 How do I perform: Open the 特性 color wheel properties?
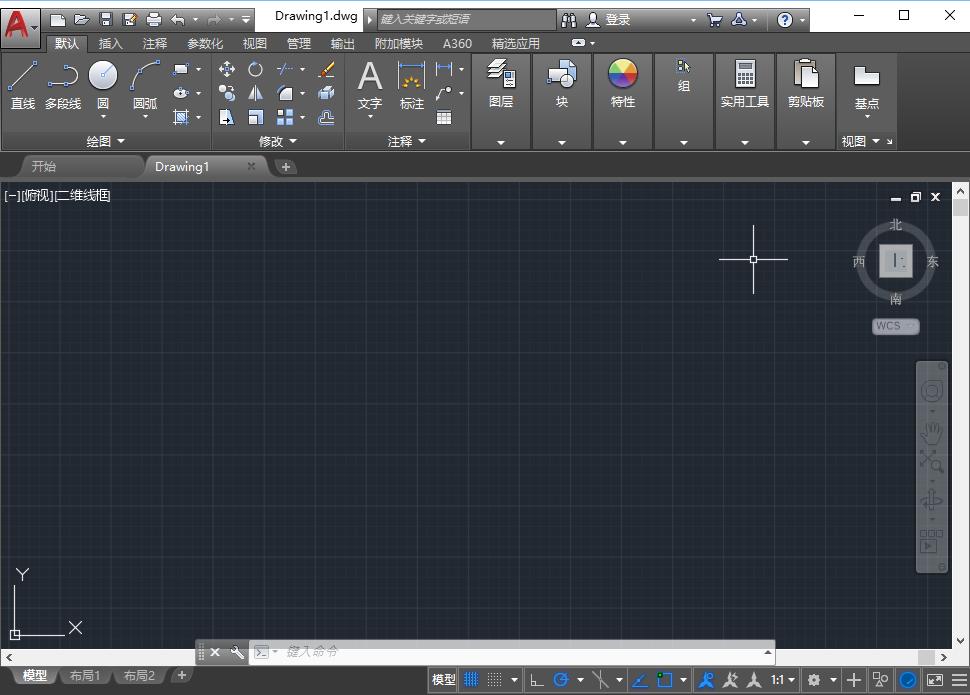623,74
